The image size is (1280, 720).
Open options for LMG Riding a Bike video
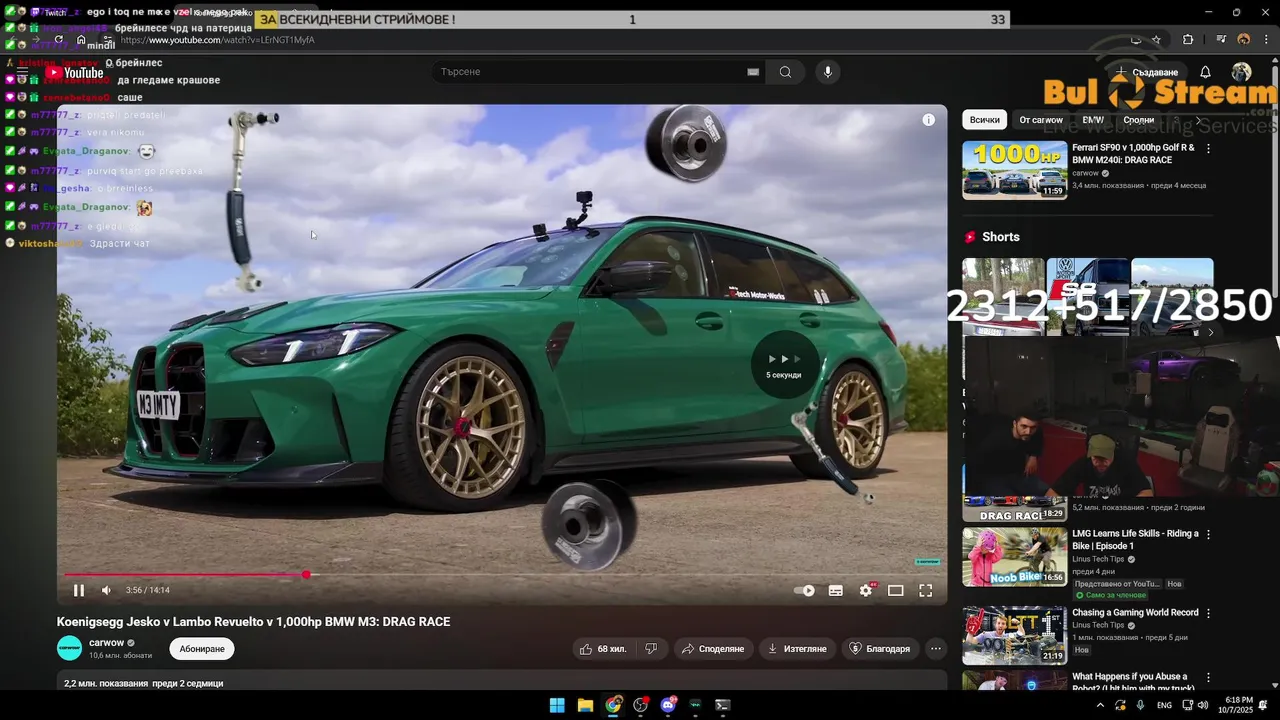click(1208, 534)
